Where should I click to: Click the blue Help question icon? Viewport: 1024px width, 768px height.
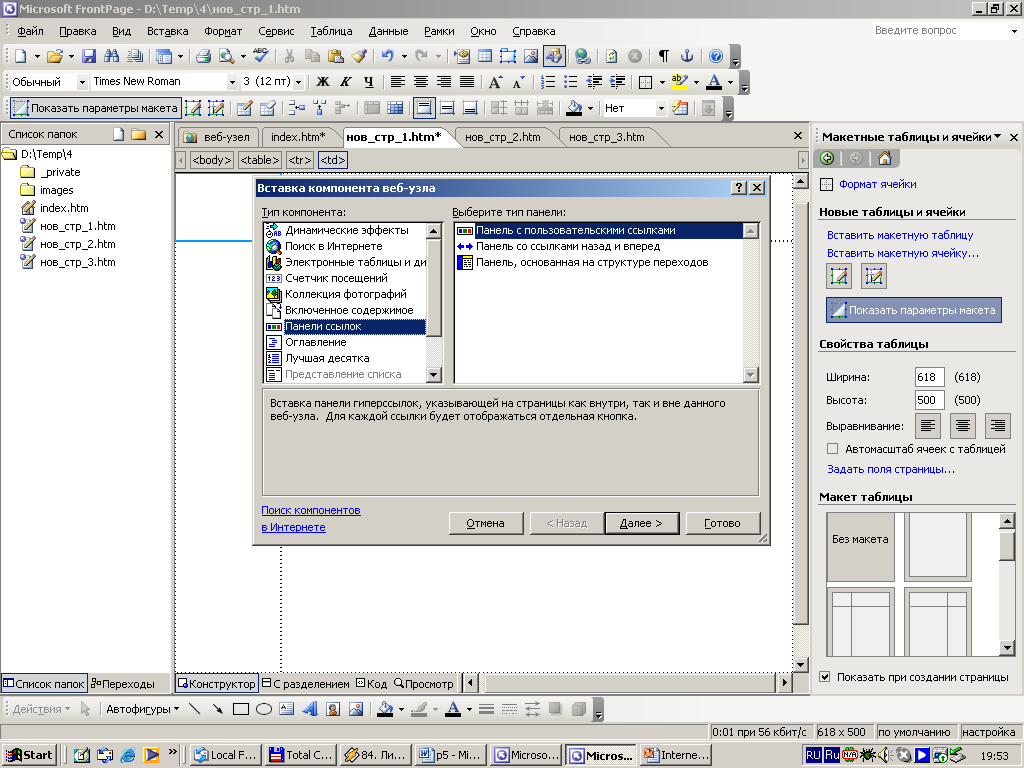tap(716, 56)
